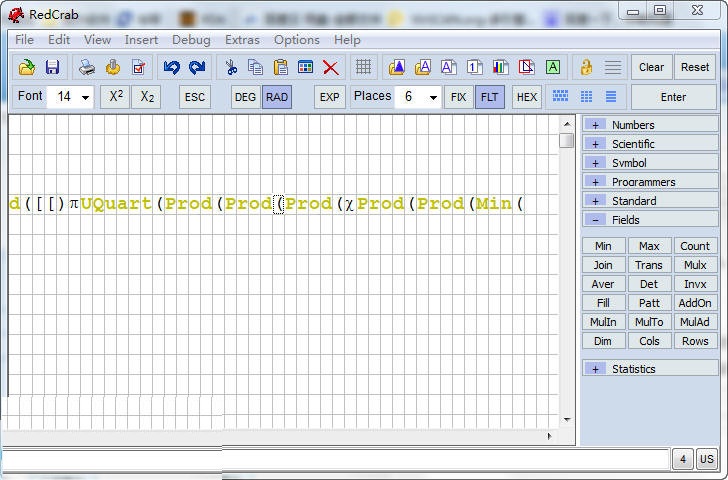Redo the last undone action
Screen dimensions: 728x480
(x=197, y=67)
